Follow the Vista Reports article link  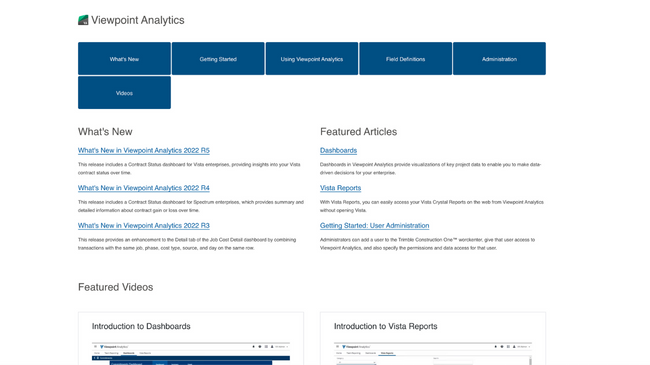[340, 188]
